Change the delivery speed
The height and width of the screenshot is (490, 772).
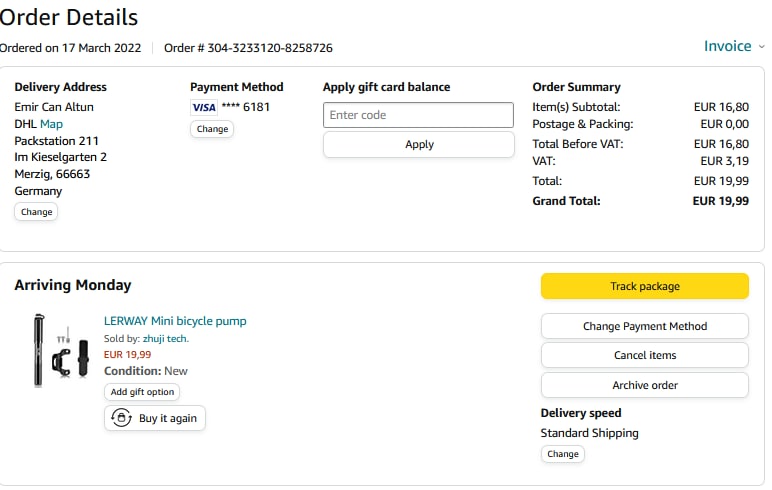click(562, 454)
